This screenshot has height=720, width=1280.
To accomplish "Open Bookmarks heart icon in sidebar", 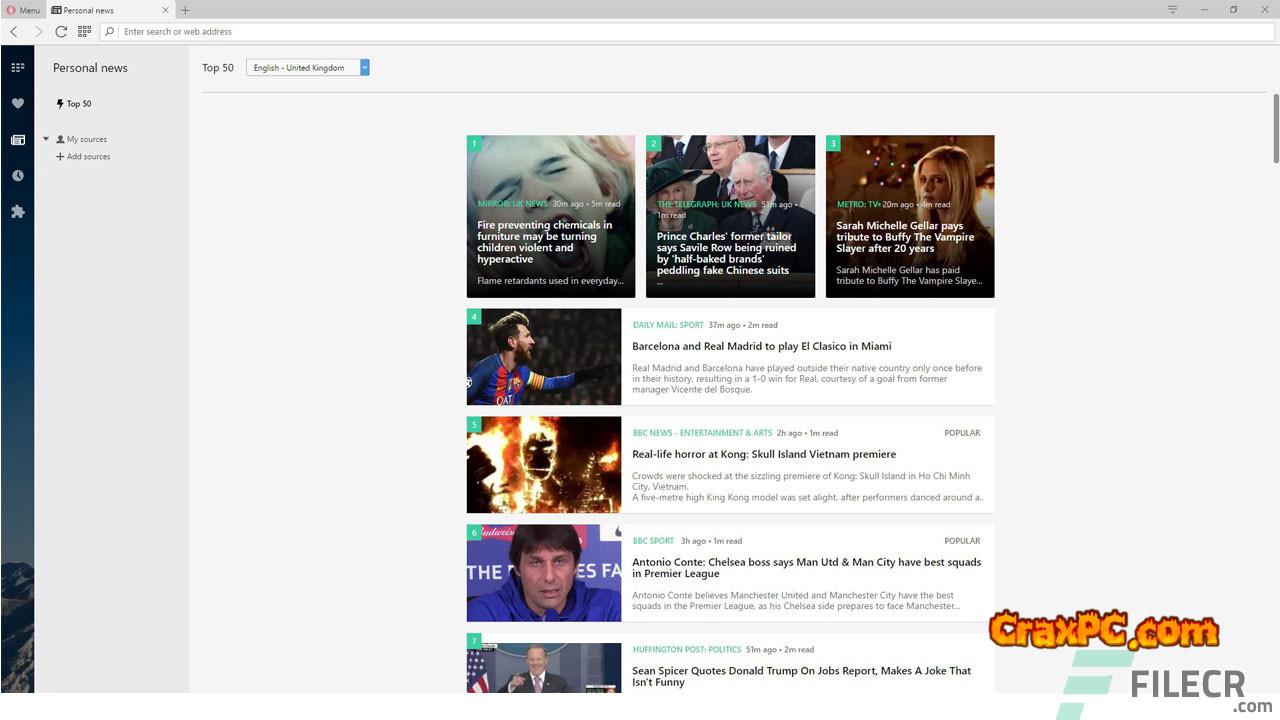I will point(17,104).
